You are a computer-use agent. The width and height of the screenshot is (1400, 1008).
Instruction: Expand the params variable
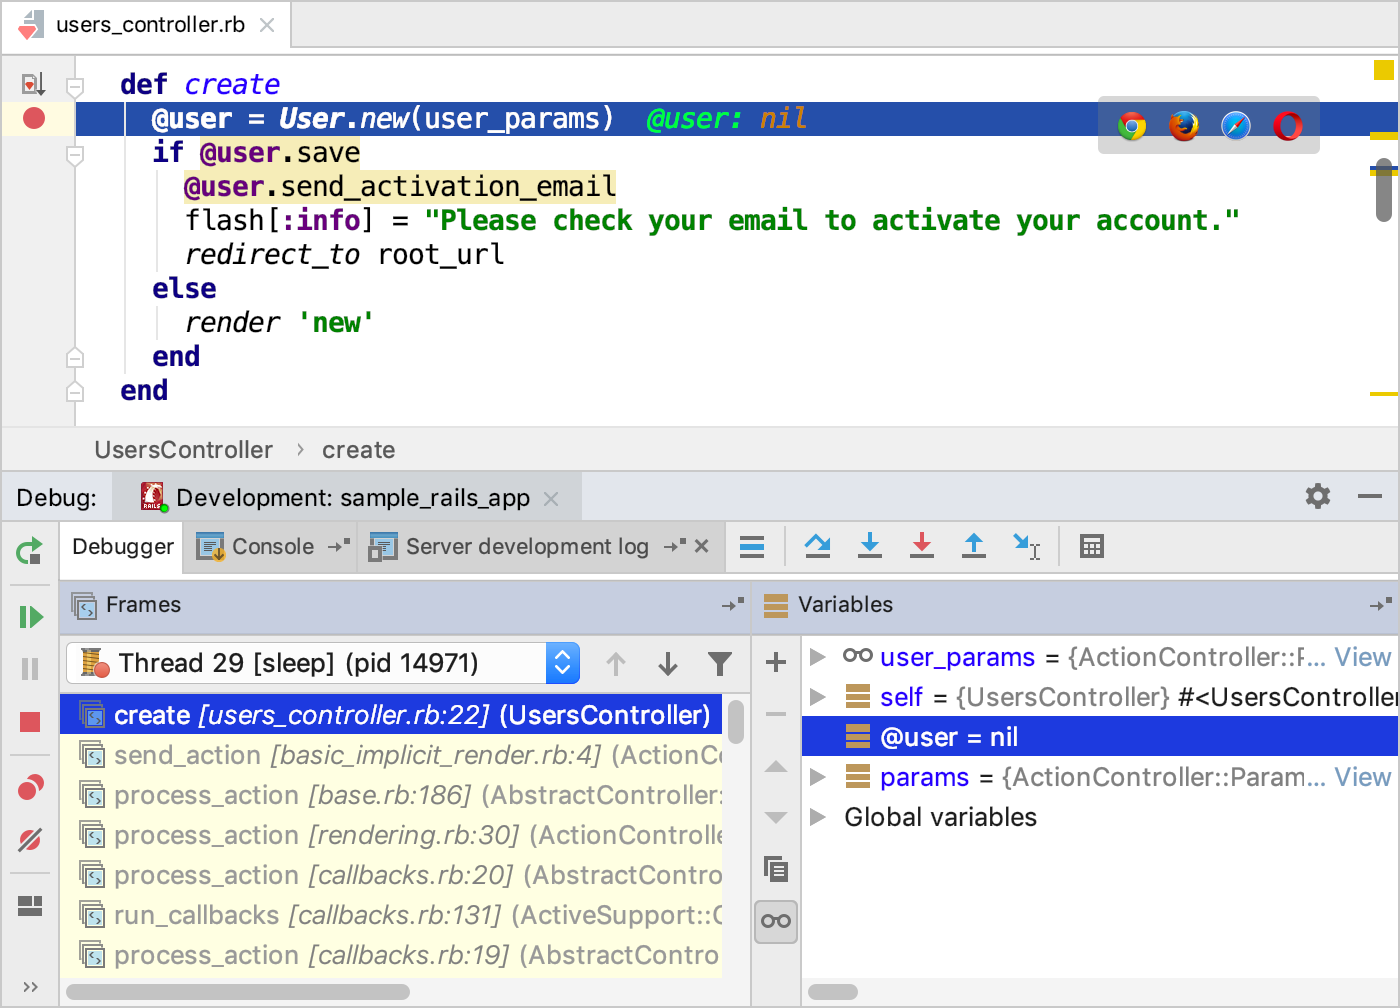pyautogui.click(x=817, y=777)
